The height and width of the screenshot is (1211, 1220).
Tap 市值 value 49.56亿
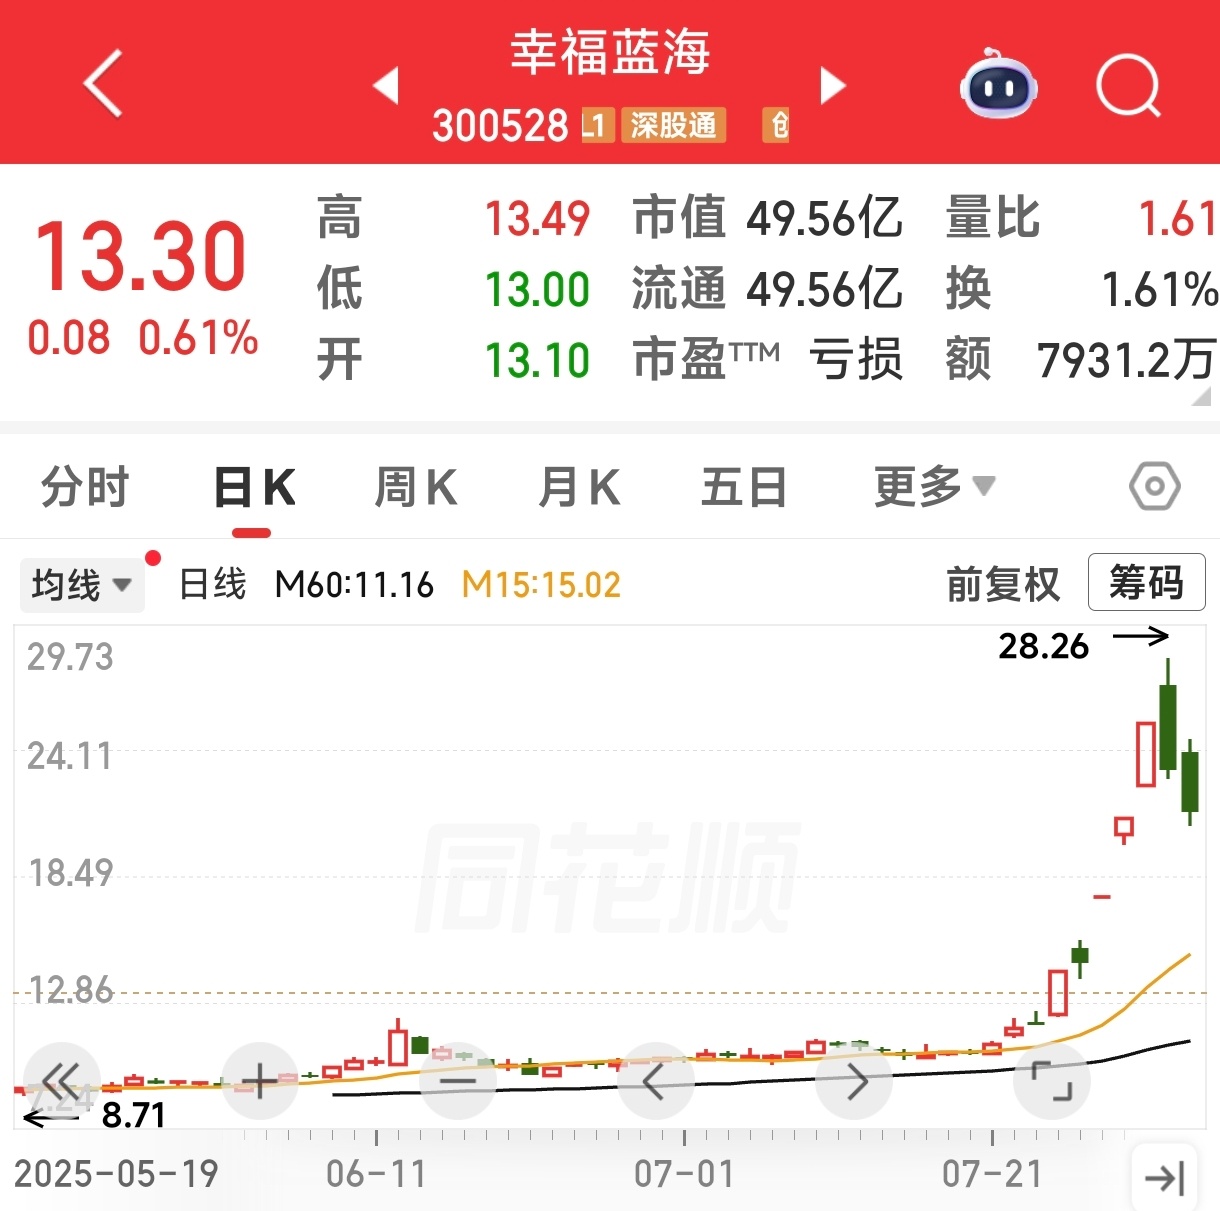click(824, 218)
